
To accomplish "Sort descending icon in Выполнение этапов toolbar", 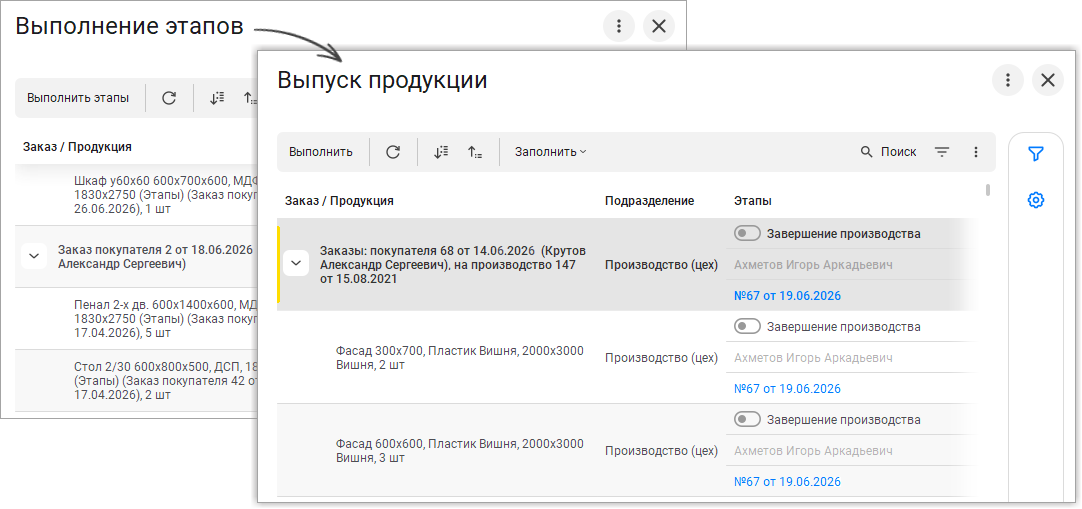I will tap(217, 98).
